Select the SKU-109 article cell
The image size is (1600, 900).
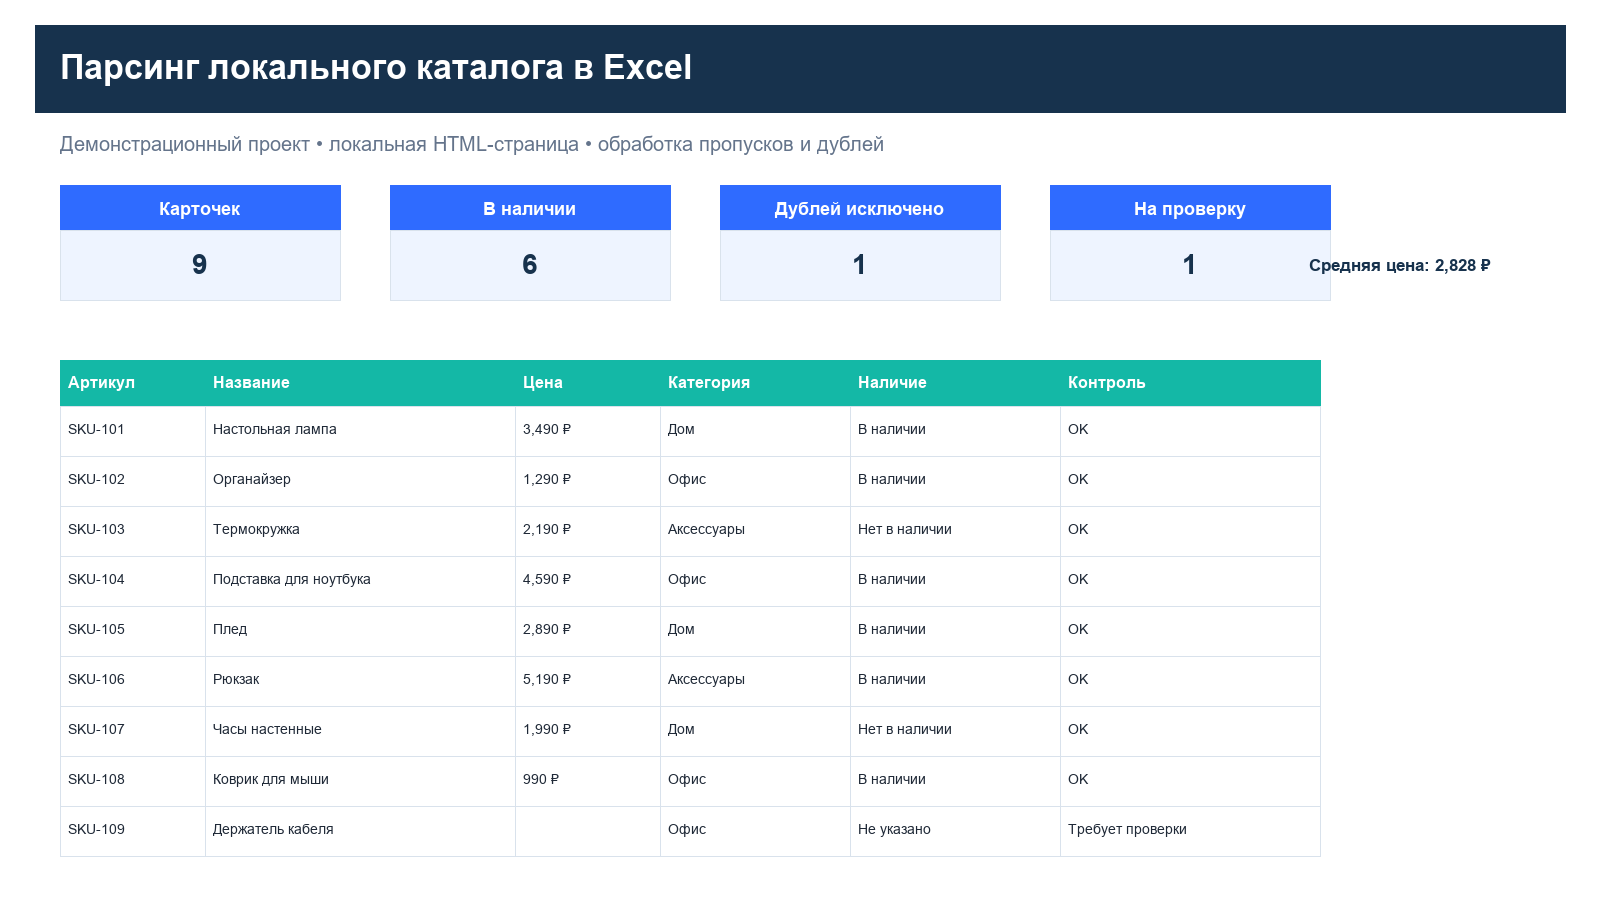[x=133, y=831]
